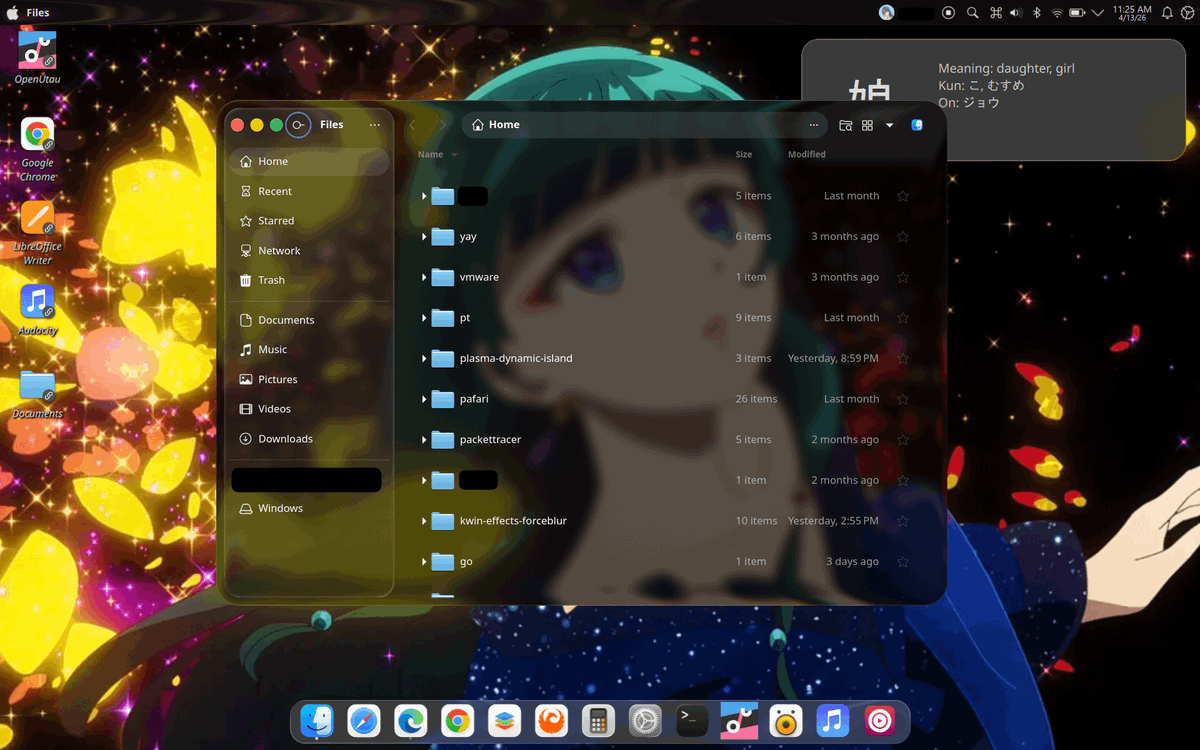1200x750 pixels.
Task: Open Downloads in the sidebar
Action: coord(309,439)
